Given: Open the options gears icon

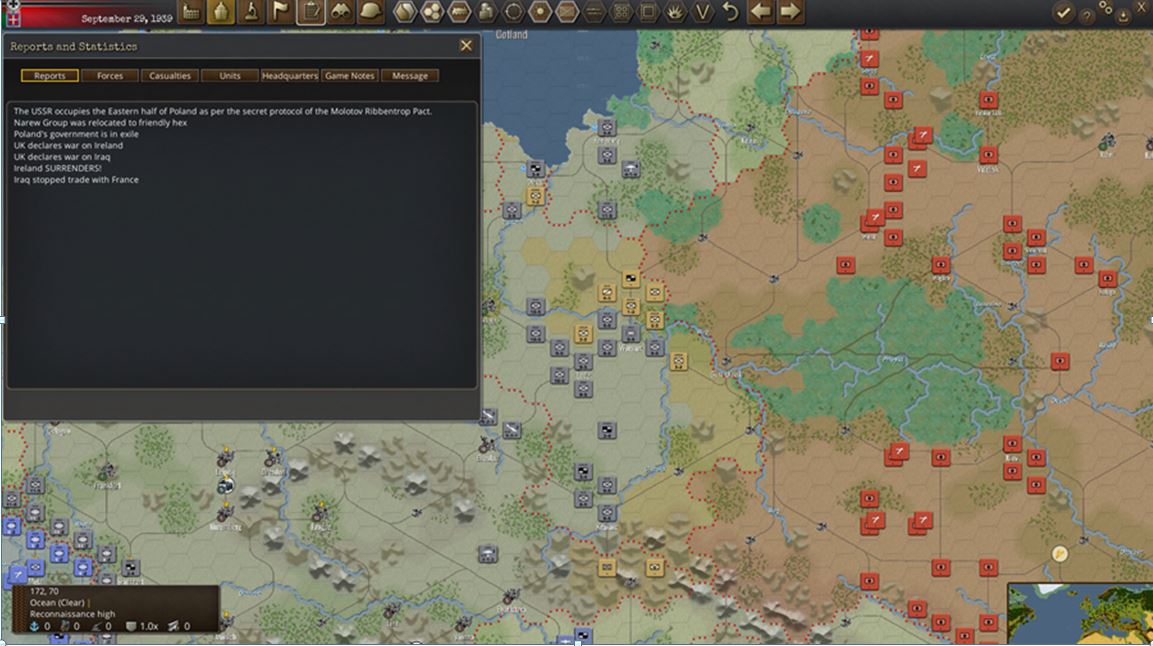Looking at the screenshot, I should point(1105,7).
